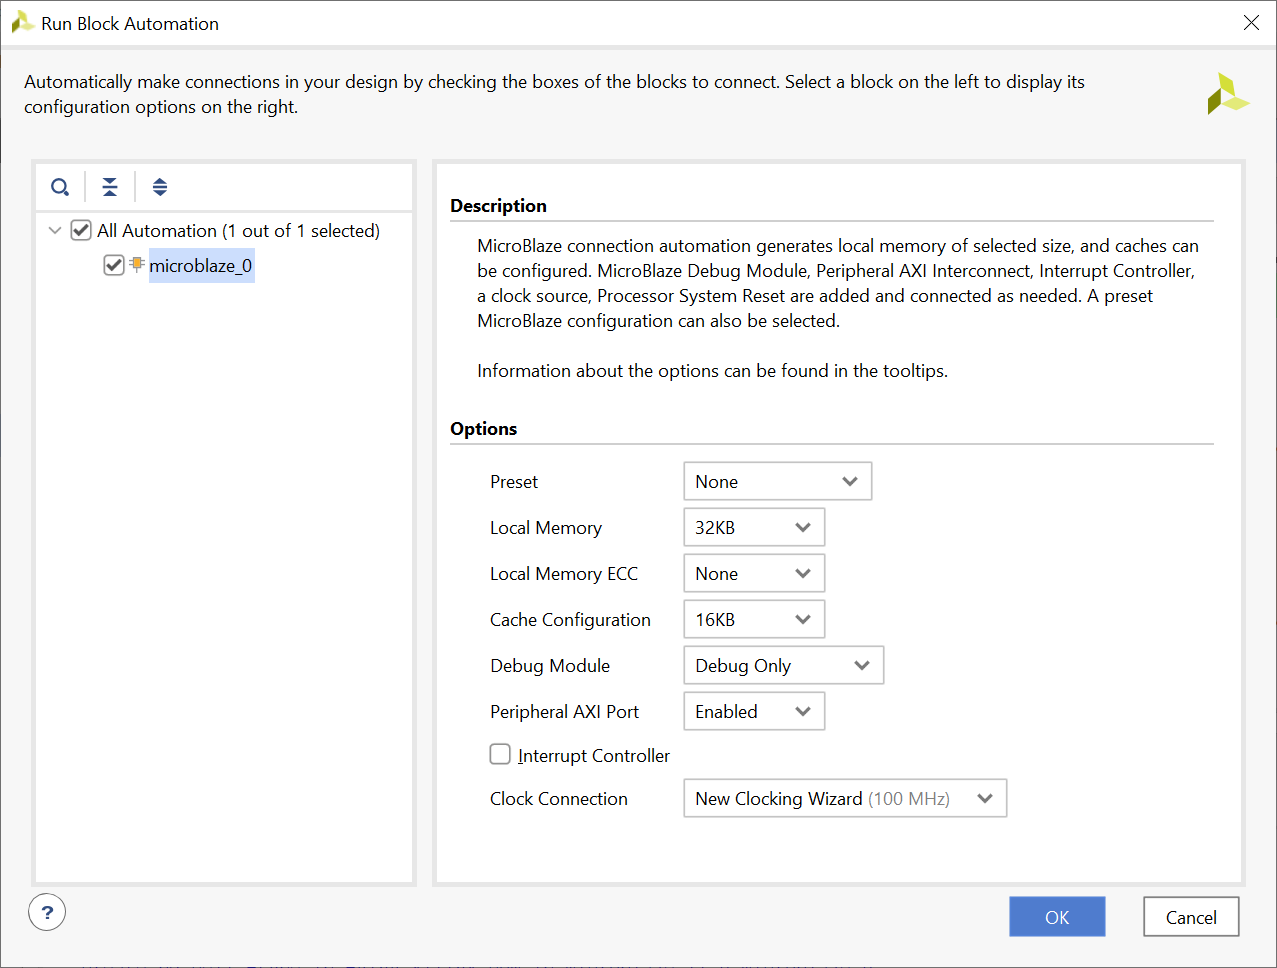This screenshot has width=1277, height=968.
Task: Click the Cancel button
Action: [x=1191, y=917]
